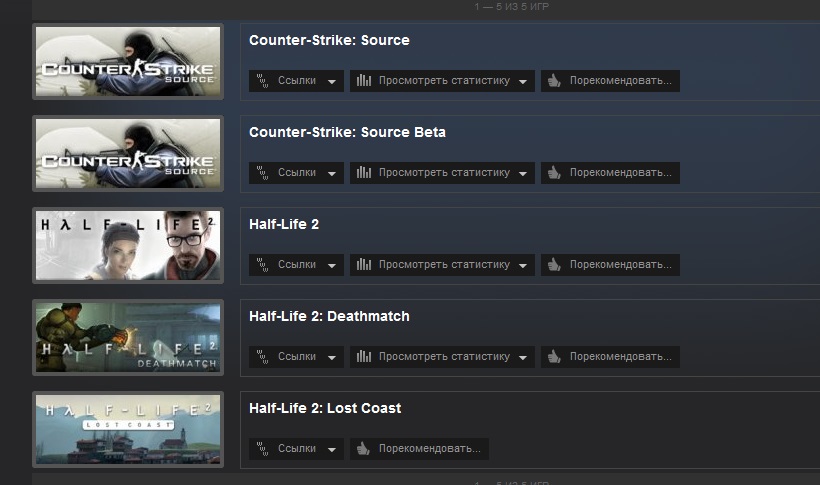The height and width of the screenshot is (485, 820).
Task: Click Ссылки label for Counter-Strike: Source
Action: point(297,81)
